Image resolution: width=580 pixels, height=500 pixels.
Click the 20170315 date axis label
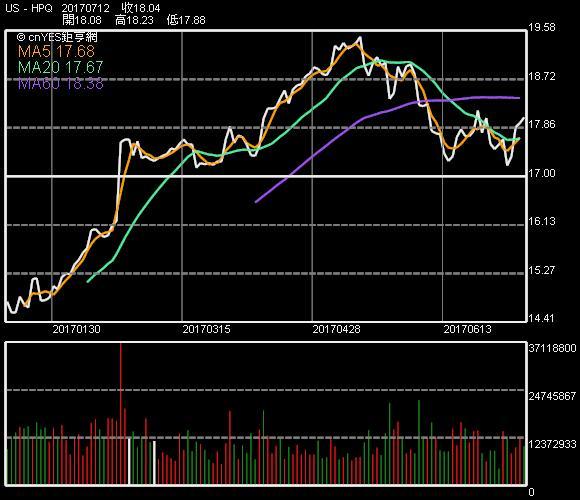tap(206, 329)
